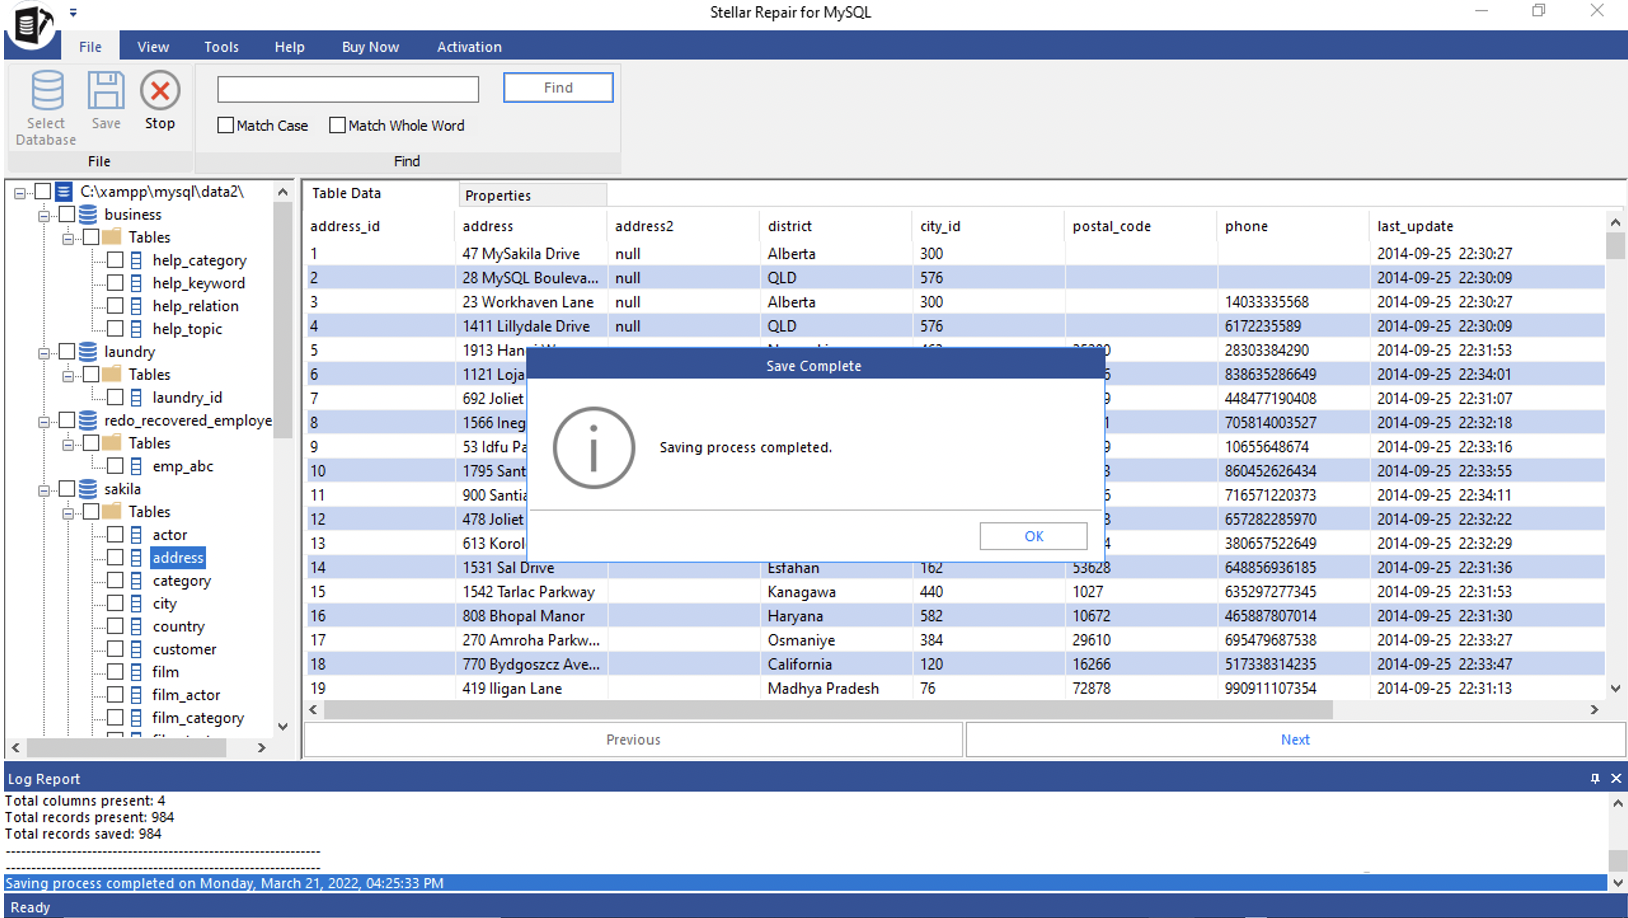Select the table icon beside address
The height and width of the screenshot is (918, 1628).
137,557
